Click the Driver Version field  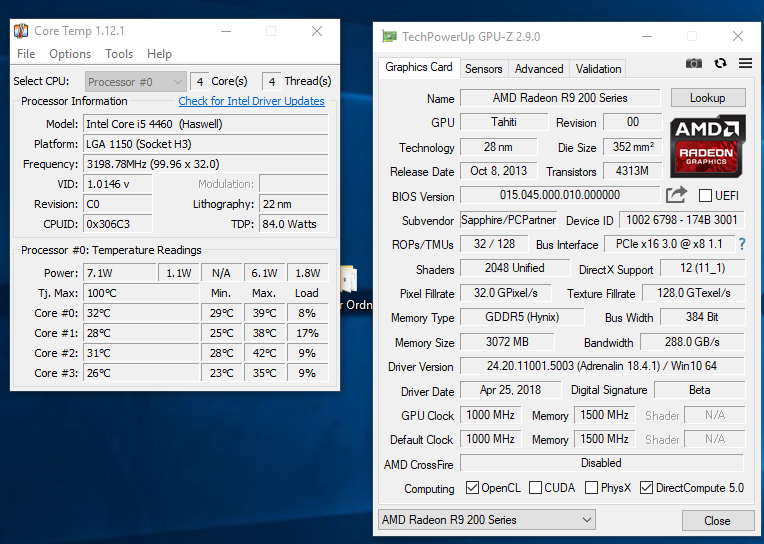[x=602, y=366]
